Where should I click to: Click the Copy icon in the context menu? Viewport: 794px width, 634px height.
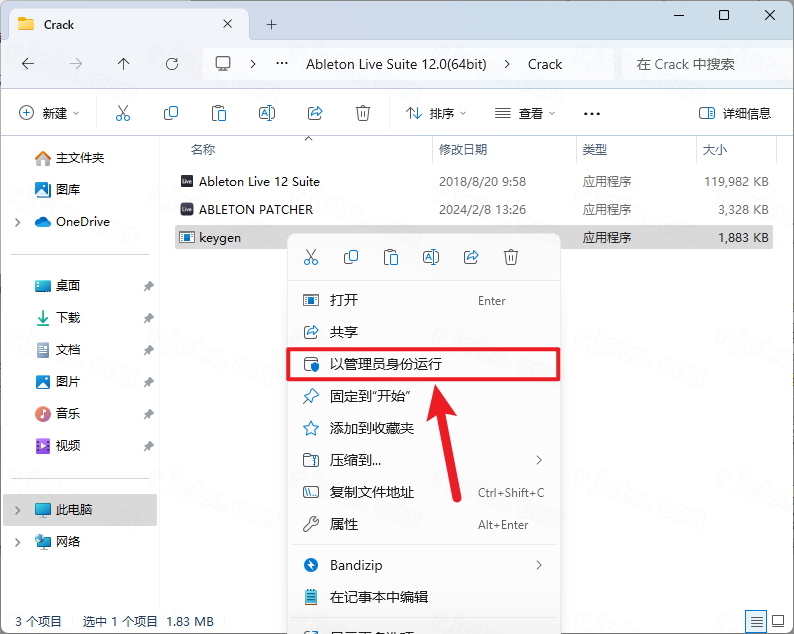pyautogui.click(x=351, y=257)
